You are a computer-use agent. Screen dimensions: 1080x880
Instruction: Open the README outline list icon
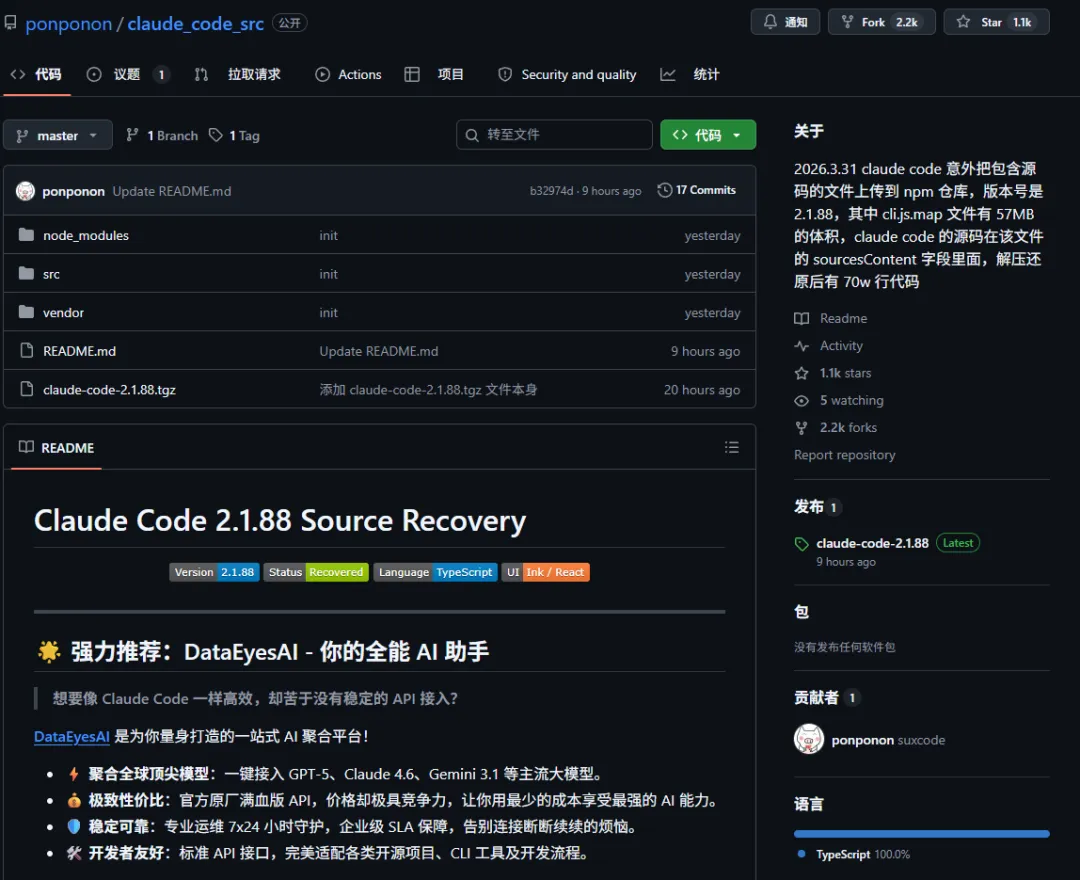tap(731, 448)
